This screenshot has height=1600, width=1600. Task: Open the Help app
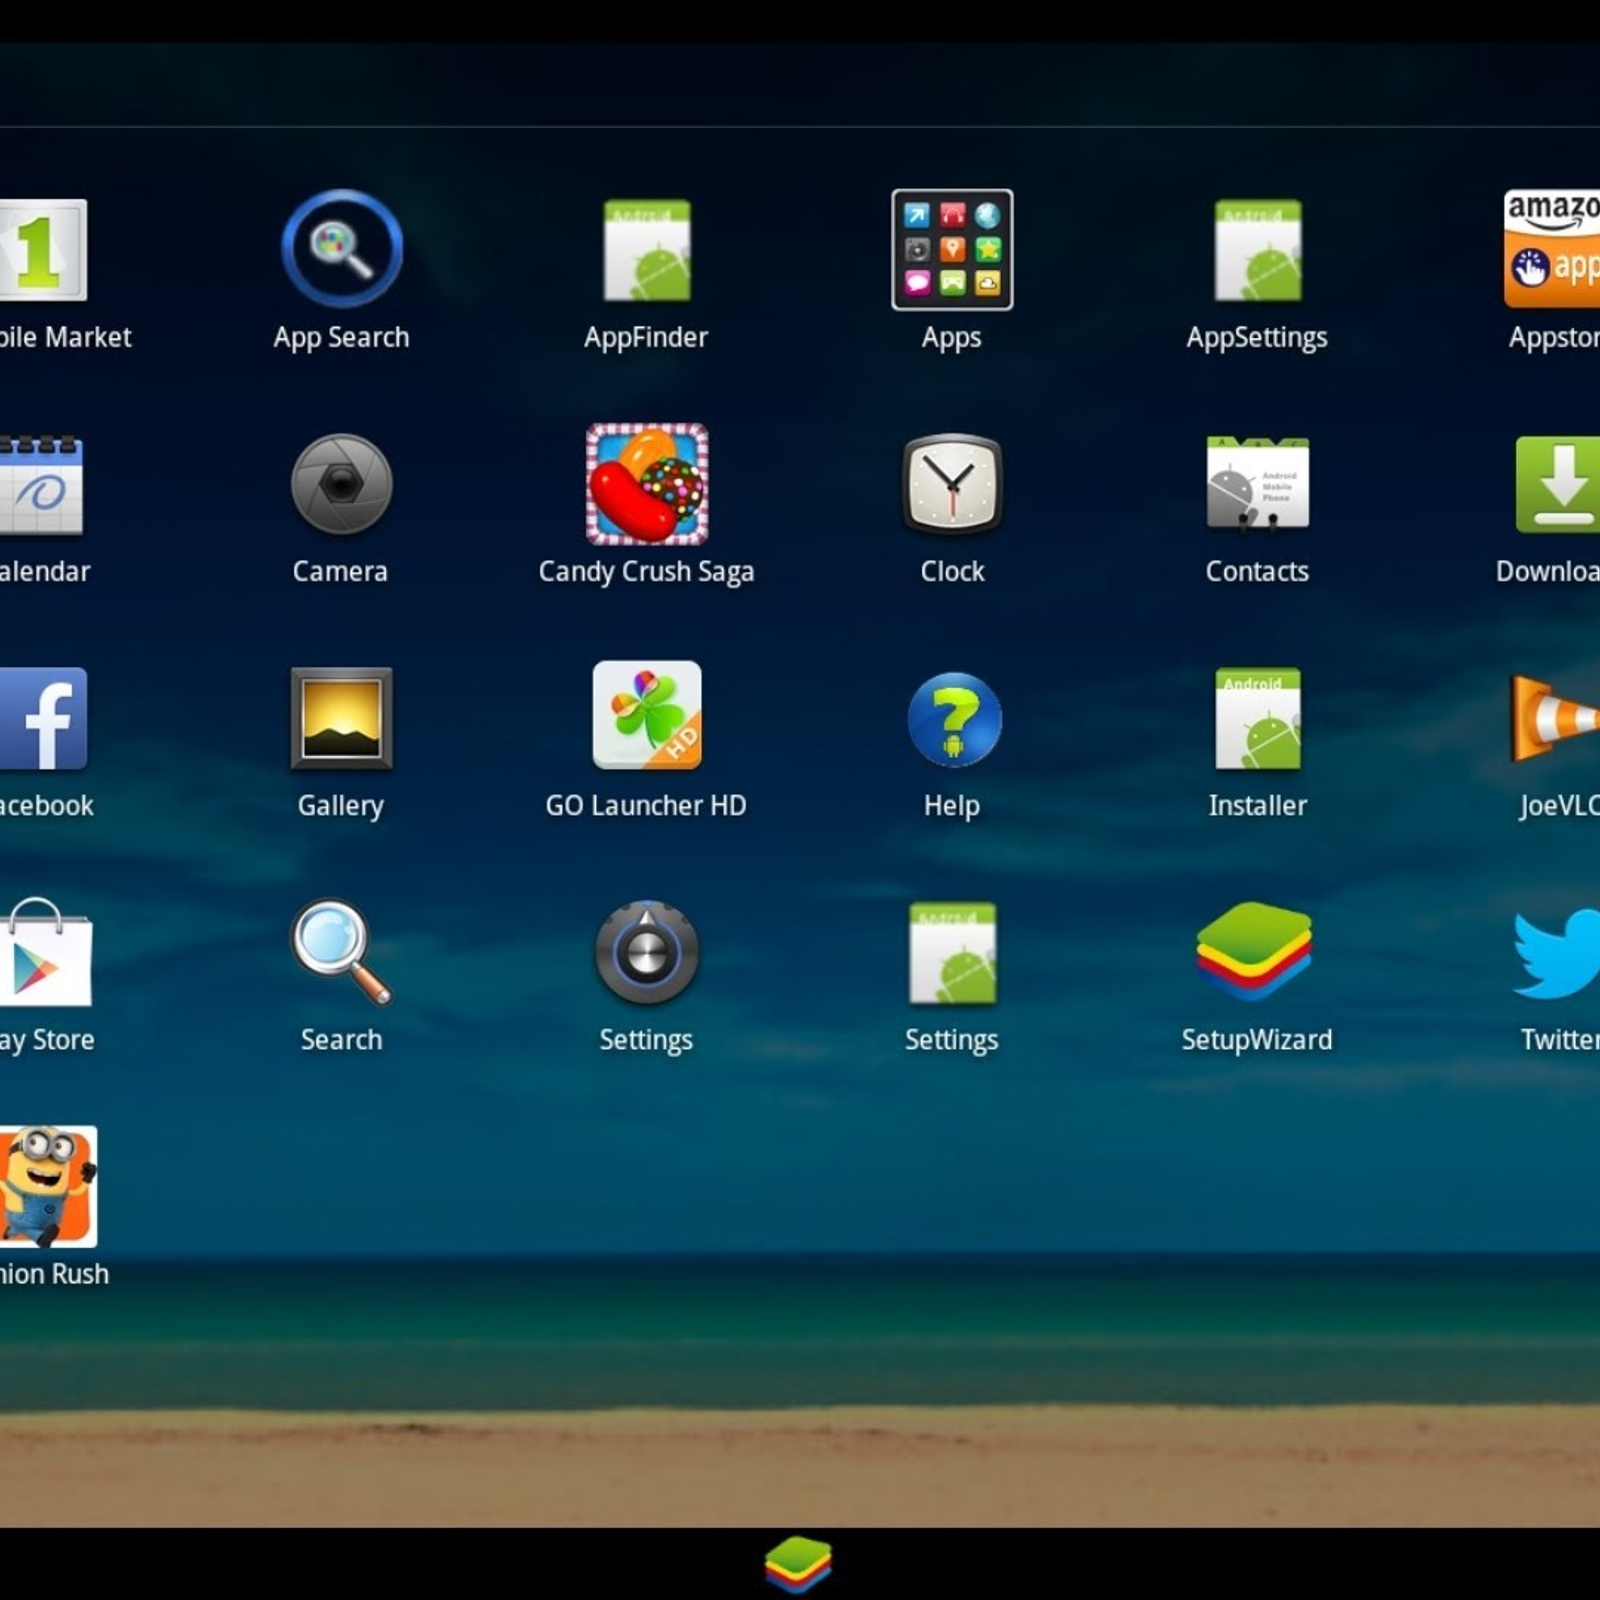(x=954, y=719)
